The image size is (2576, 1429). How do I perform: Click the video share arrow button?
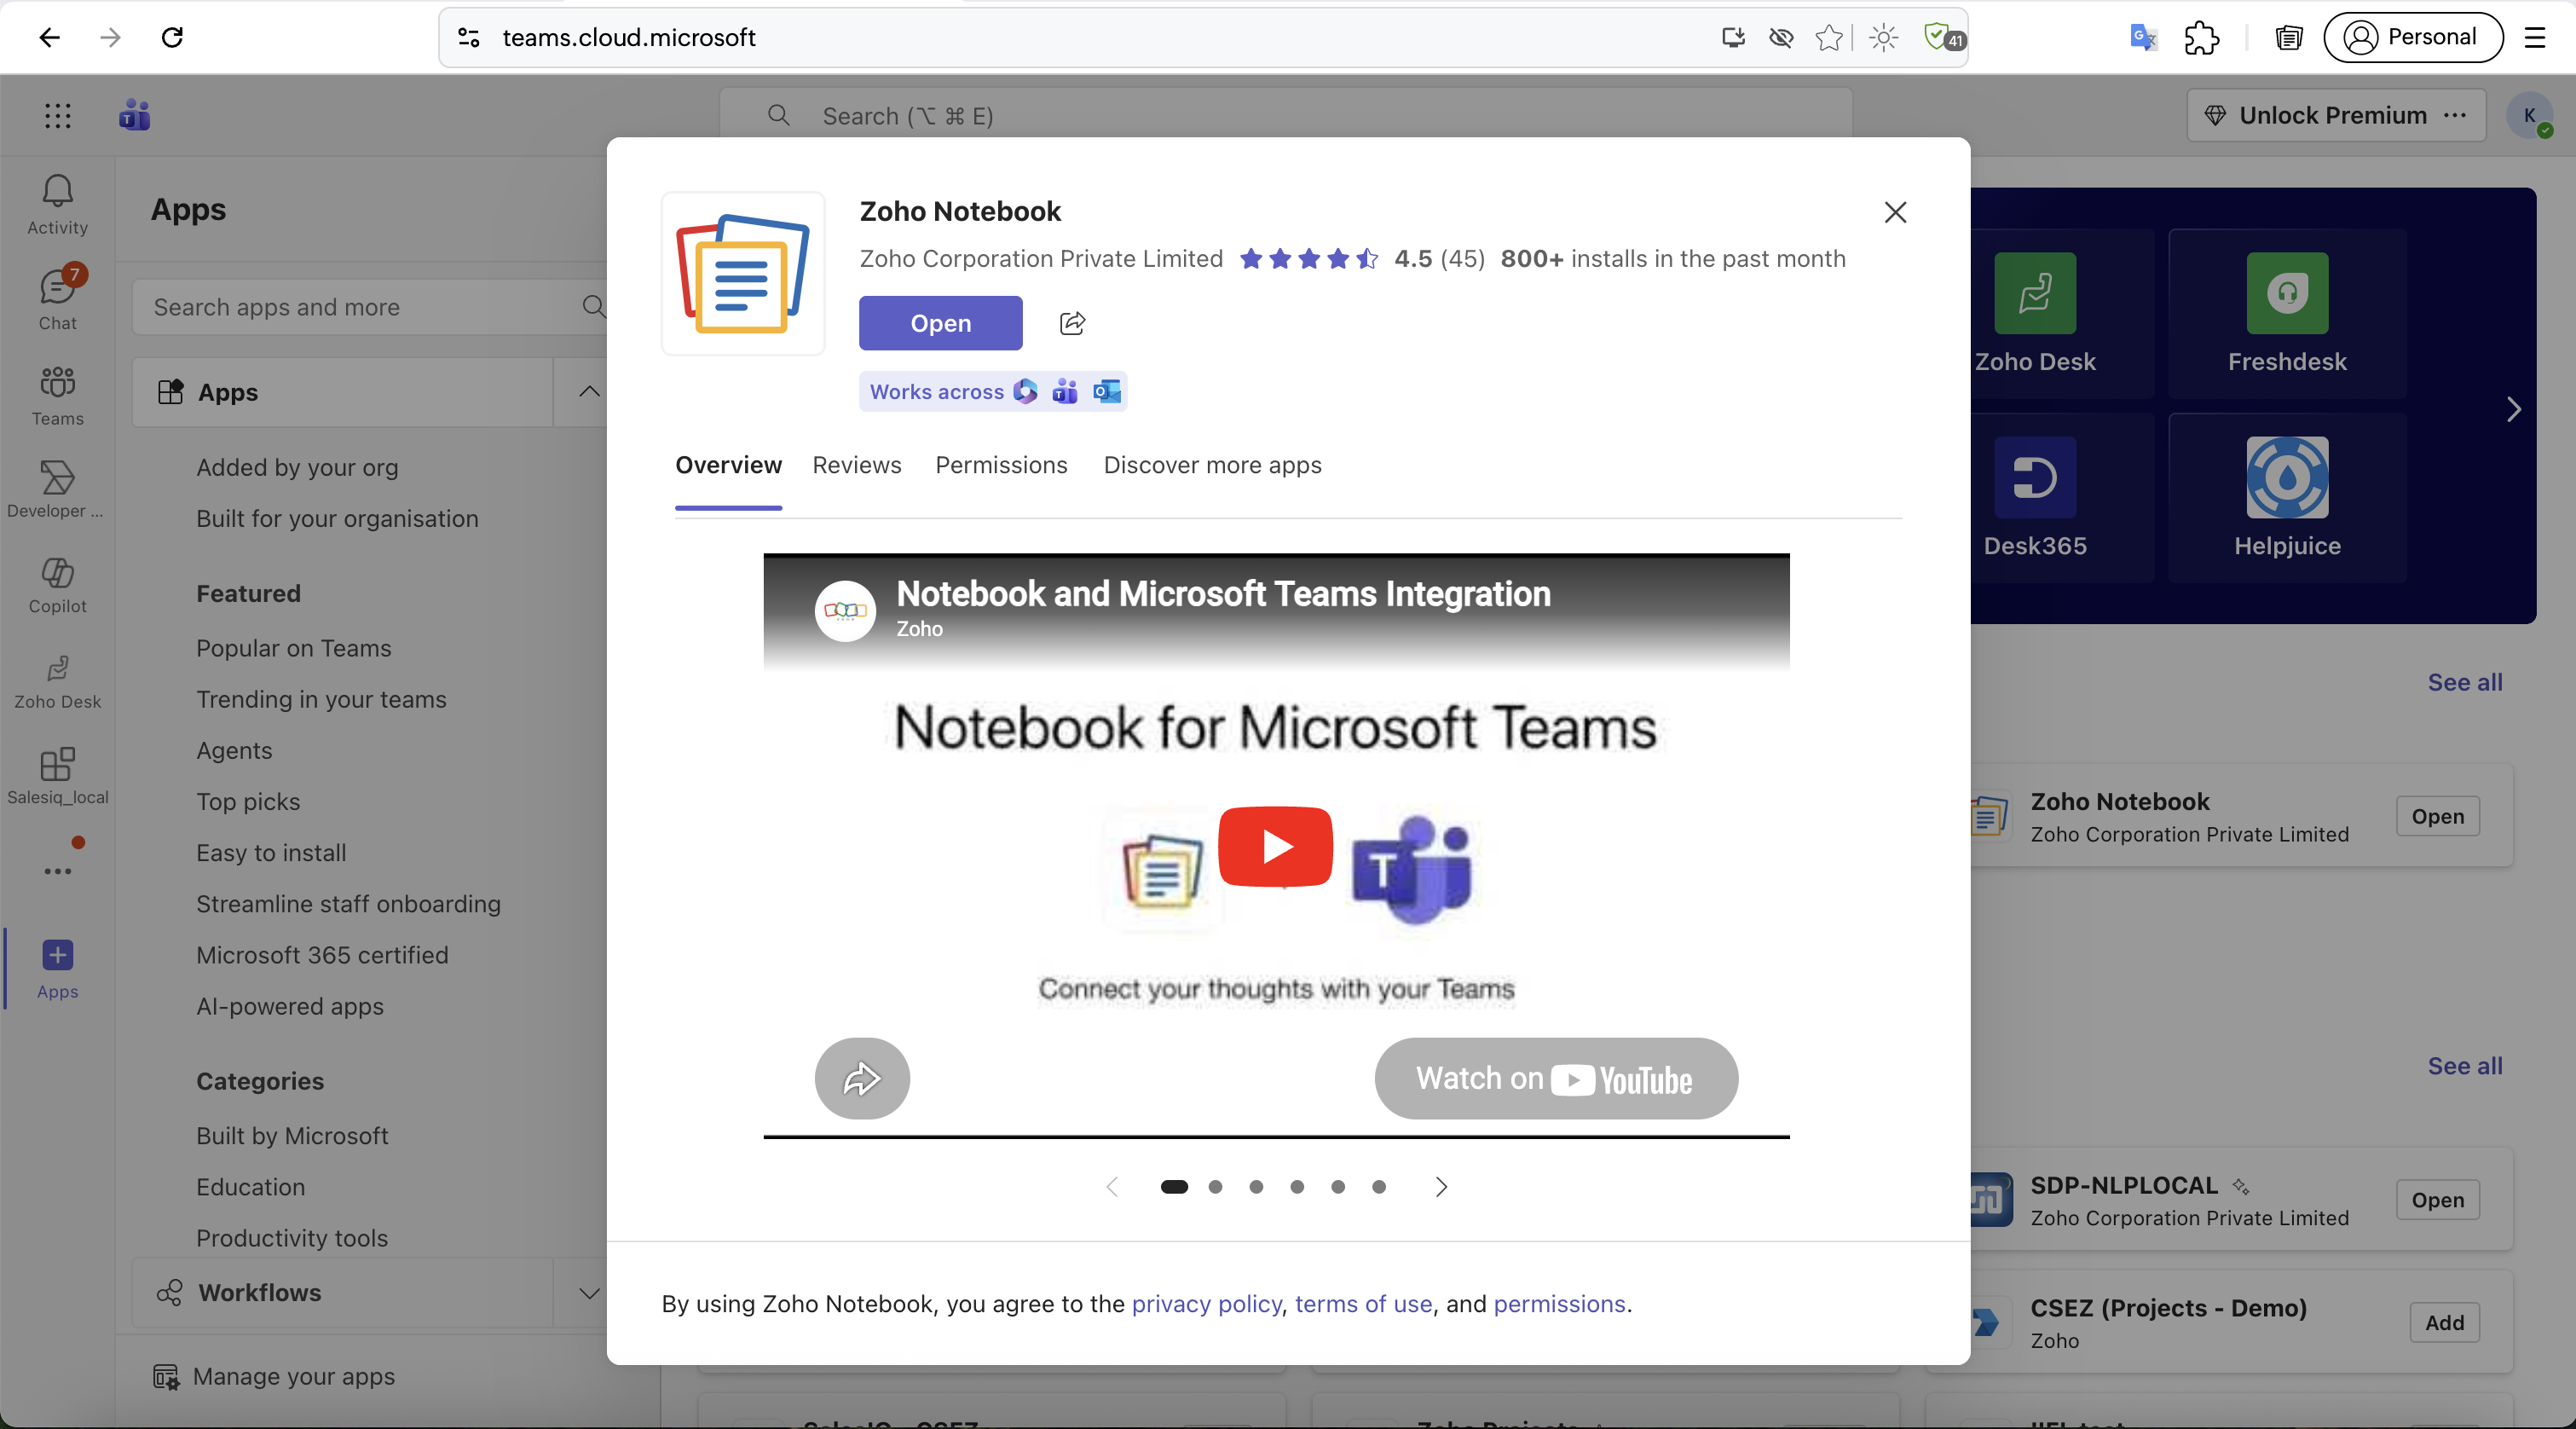click(861, 1078)
